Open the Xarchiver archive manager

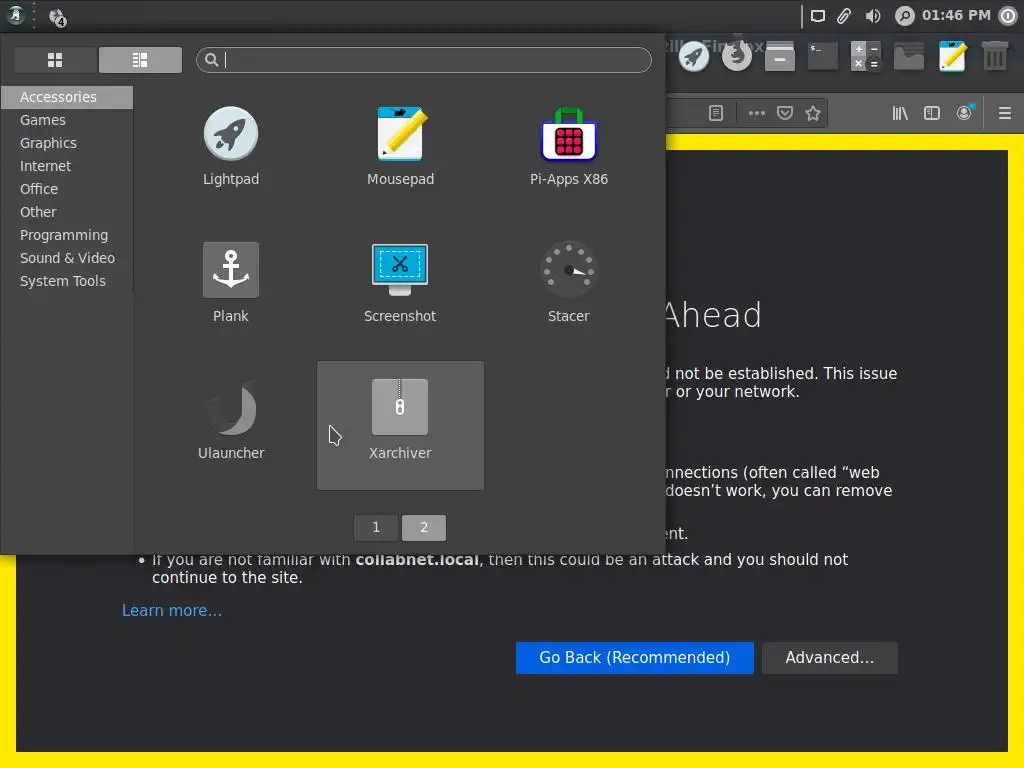[400, 425]
